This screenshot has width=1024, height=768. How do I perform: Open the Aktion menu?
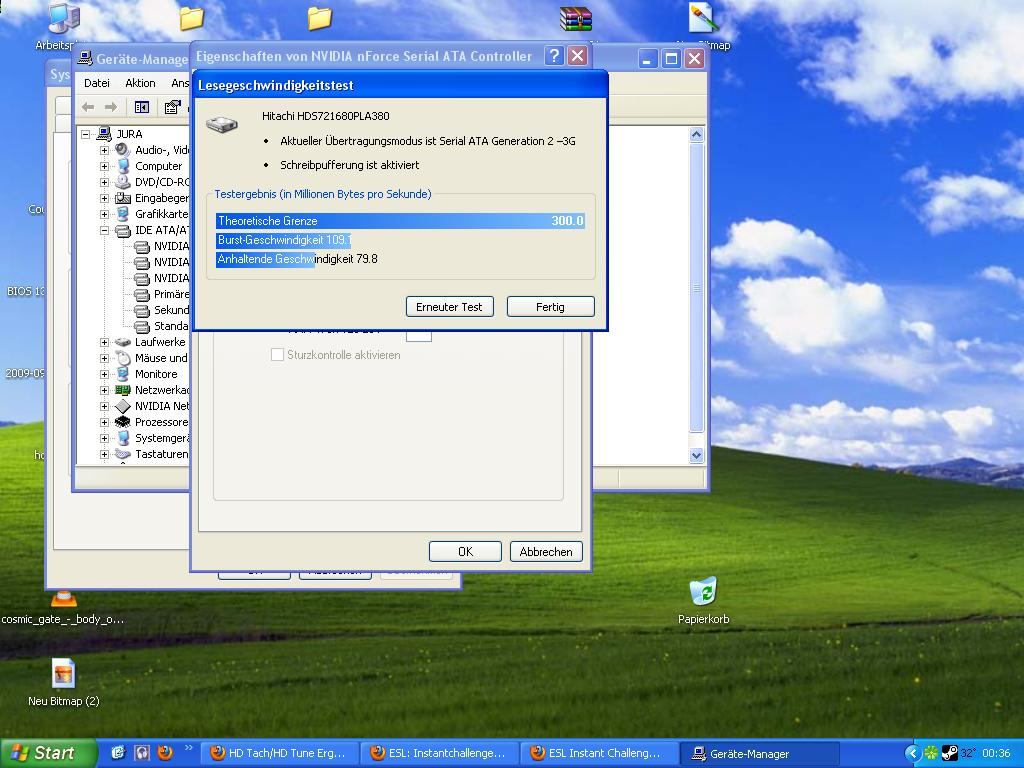140,83
